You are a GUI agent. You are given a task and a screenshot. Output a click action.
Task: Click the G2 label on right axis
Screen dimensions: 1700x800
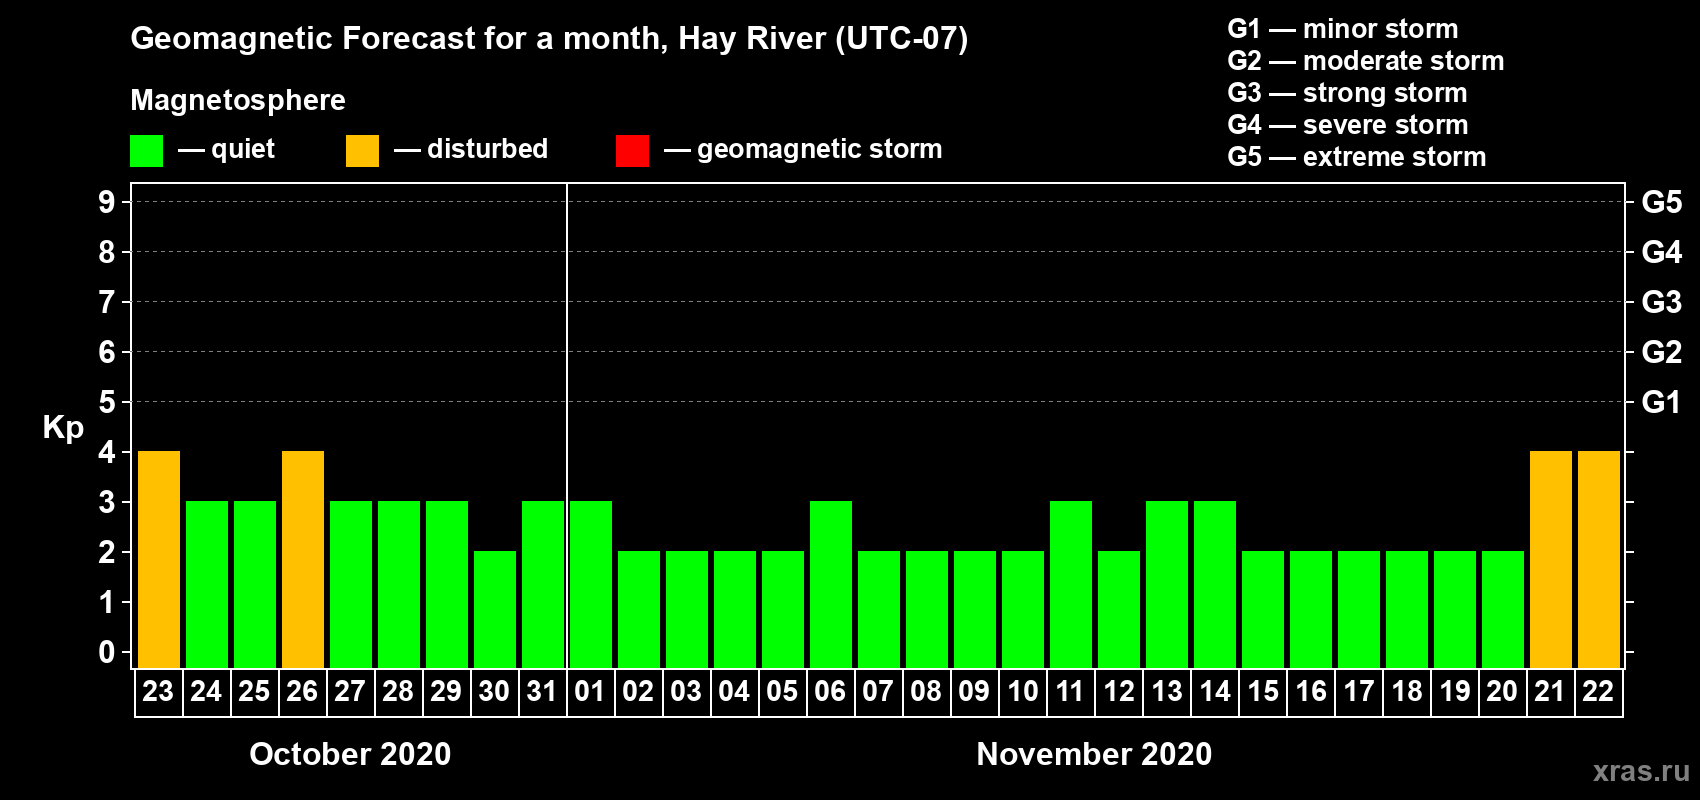click(x=1662, y=352)
